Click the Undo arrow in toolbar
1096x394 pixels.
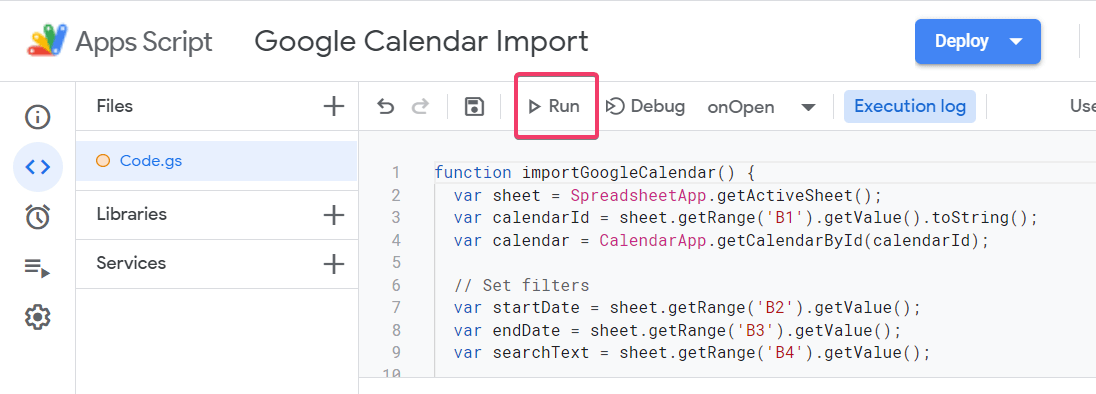(385, 106)
